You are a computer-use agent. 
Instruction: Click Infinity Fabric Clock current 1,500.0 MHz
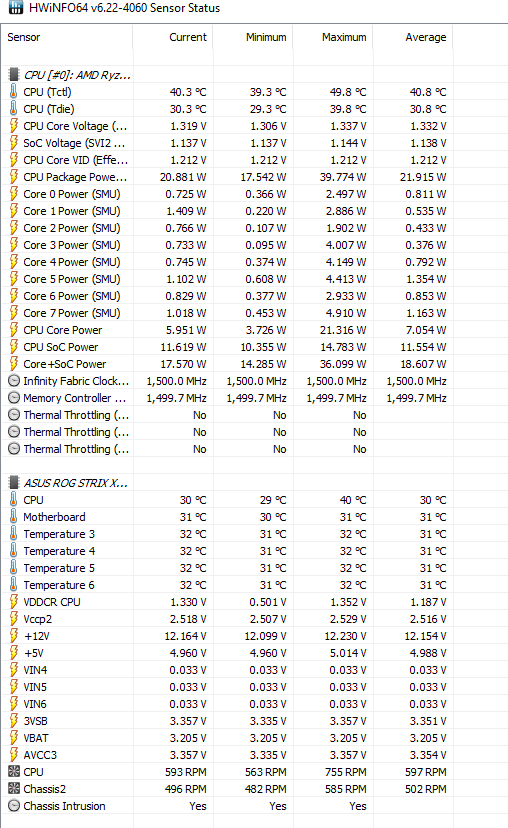(x=176, y=381)
